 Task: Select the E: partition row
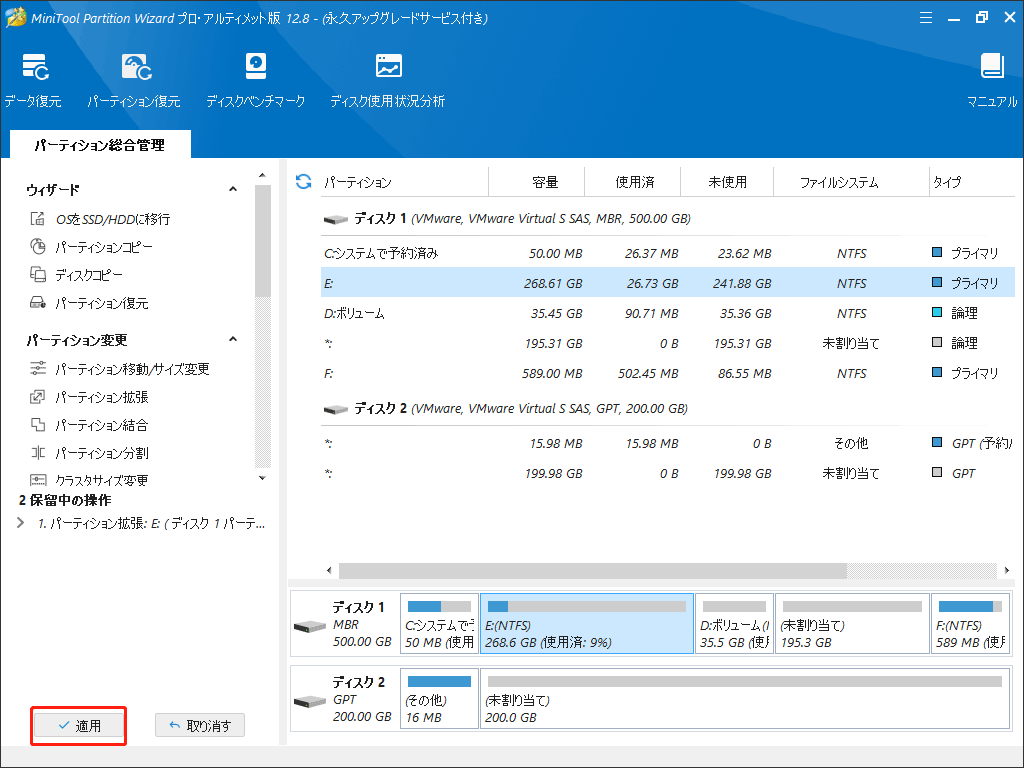coord(667,283)
